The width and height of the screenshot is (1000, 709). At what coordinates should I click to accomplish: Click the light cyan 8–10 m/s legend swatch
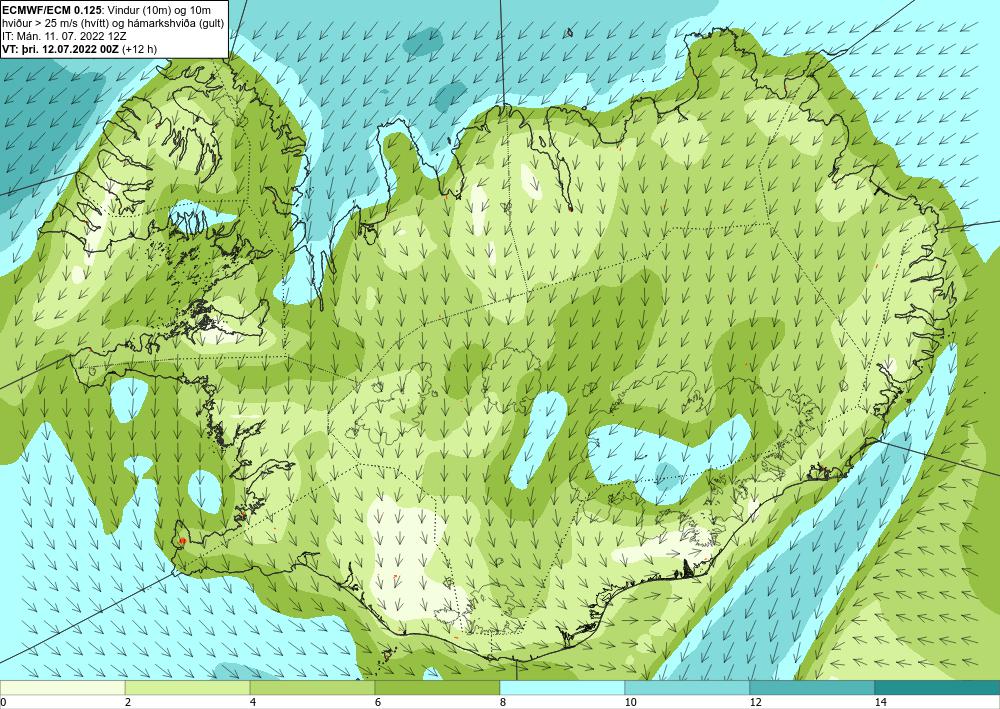(562, 688)
